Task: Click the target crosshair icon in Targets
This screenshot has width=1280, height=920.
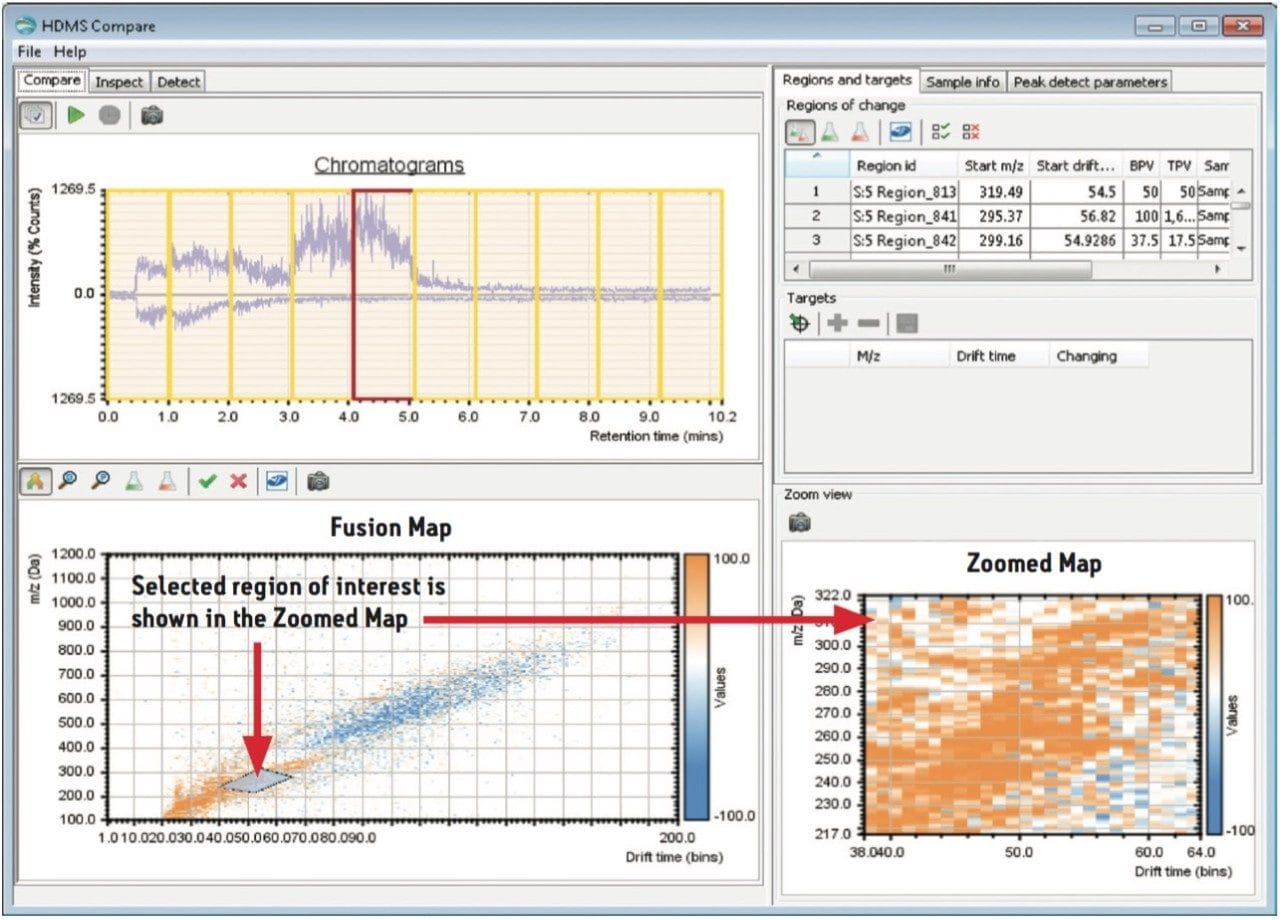Action: pos(799,323)
